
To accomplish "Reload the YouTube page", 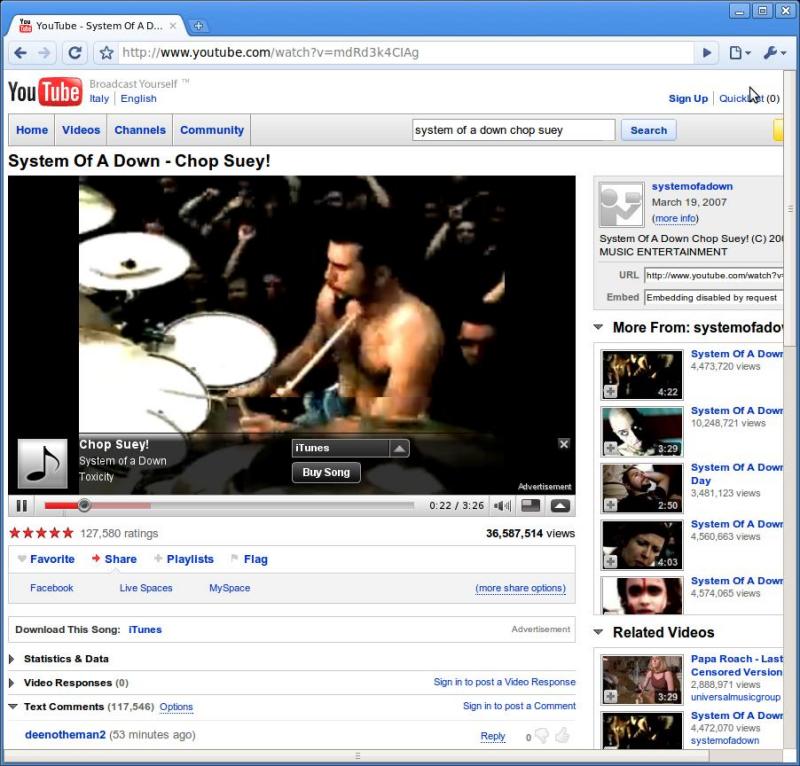I will pyautogui.click(x=74, y=53).
